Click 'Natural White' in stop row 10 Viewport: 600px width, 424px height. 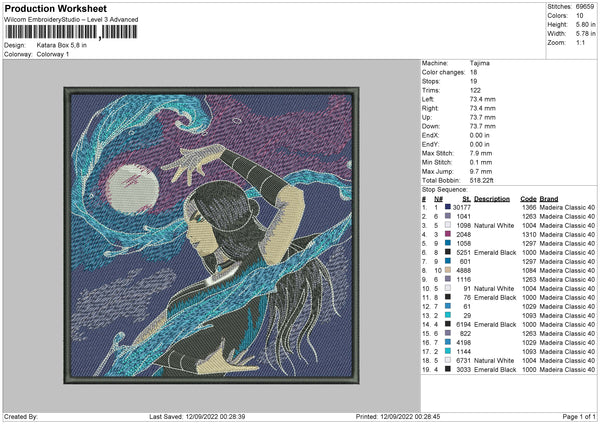[x=494, y=289]
